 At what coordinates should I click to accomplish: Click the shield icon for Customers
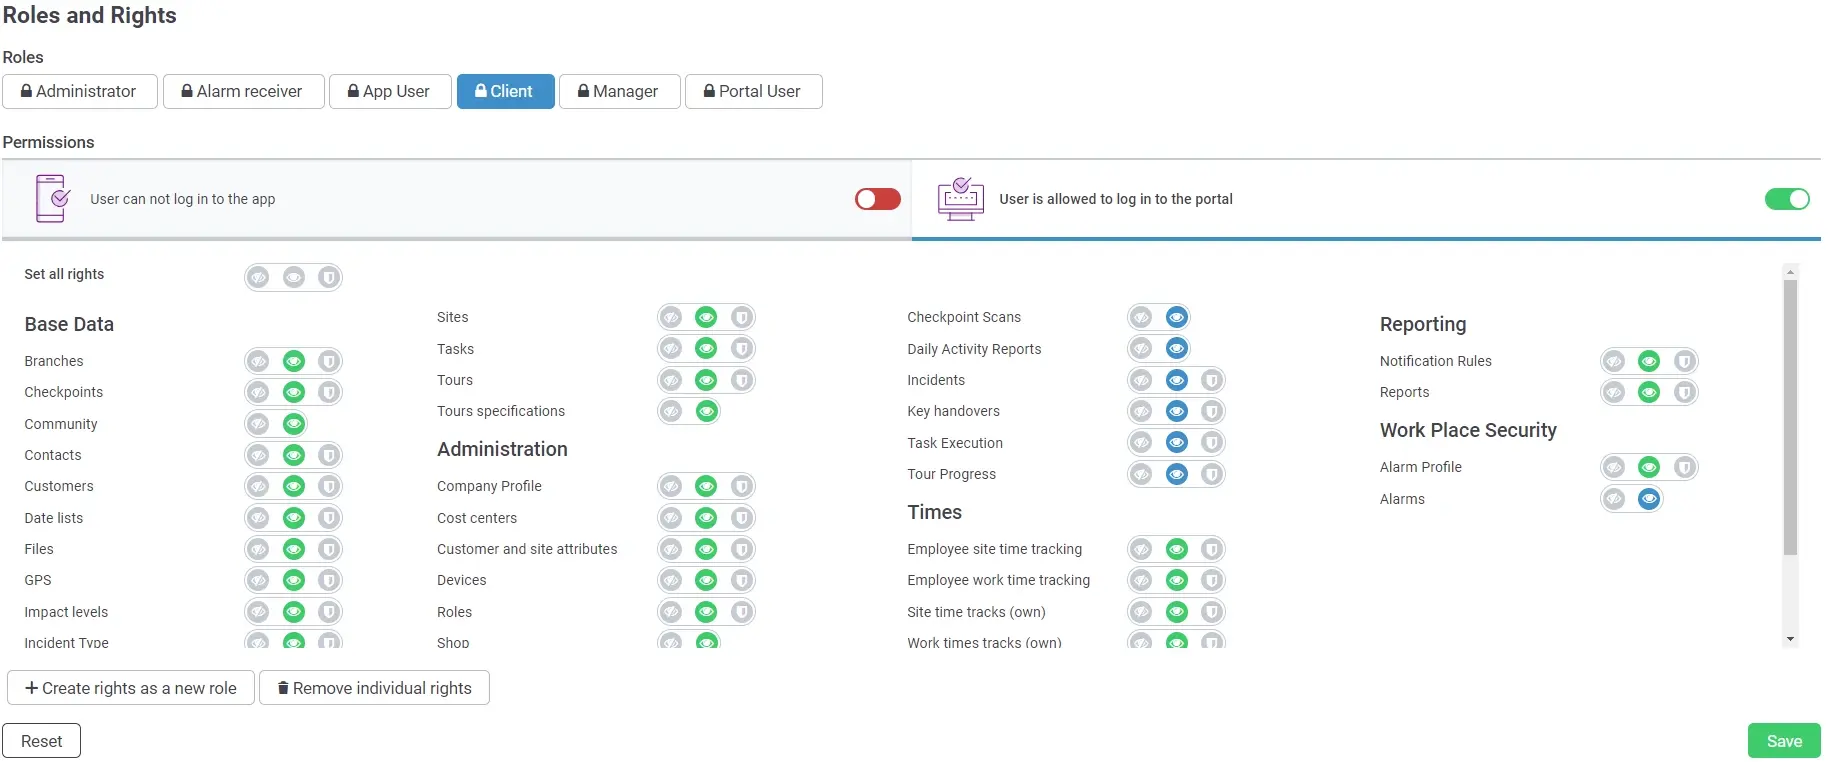(x=328, y=486)
